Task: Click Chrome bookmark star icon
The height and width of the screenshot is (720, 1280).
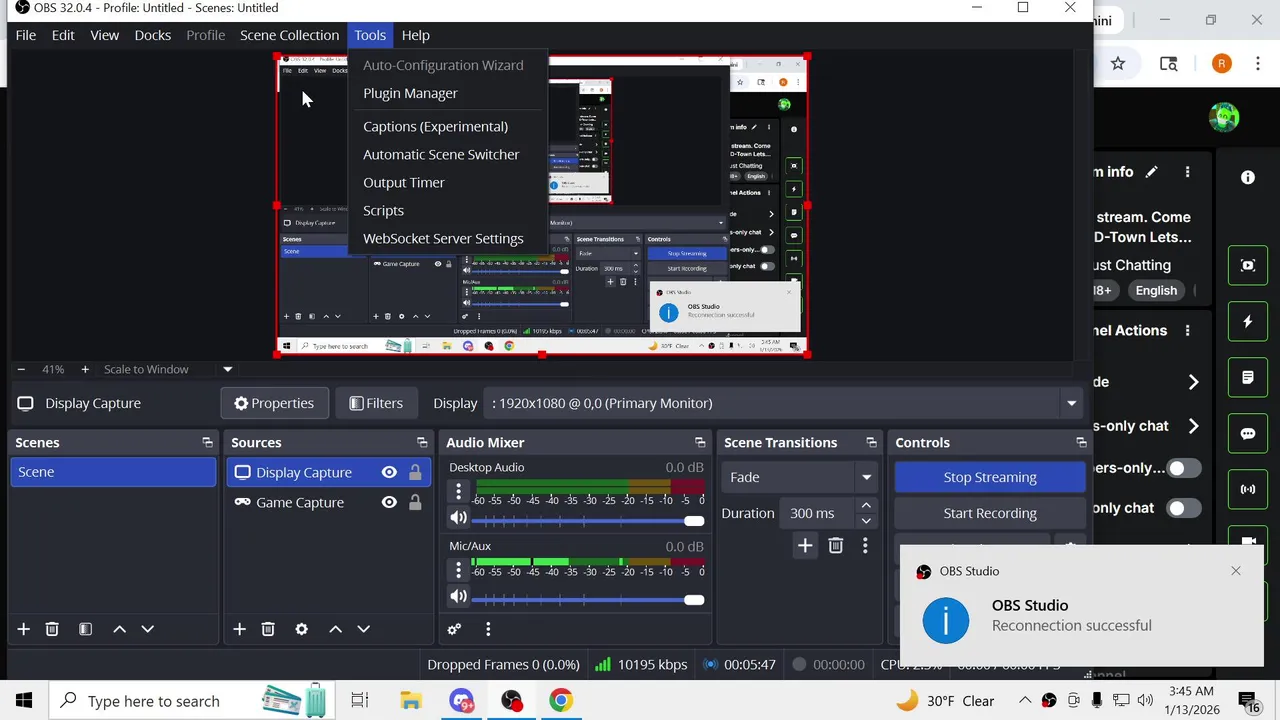Action: coord(1118,64)
